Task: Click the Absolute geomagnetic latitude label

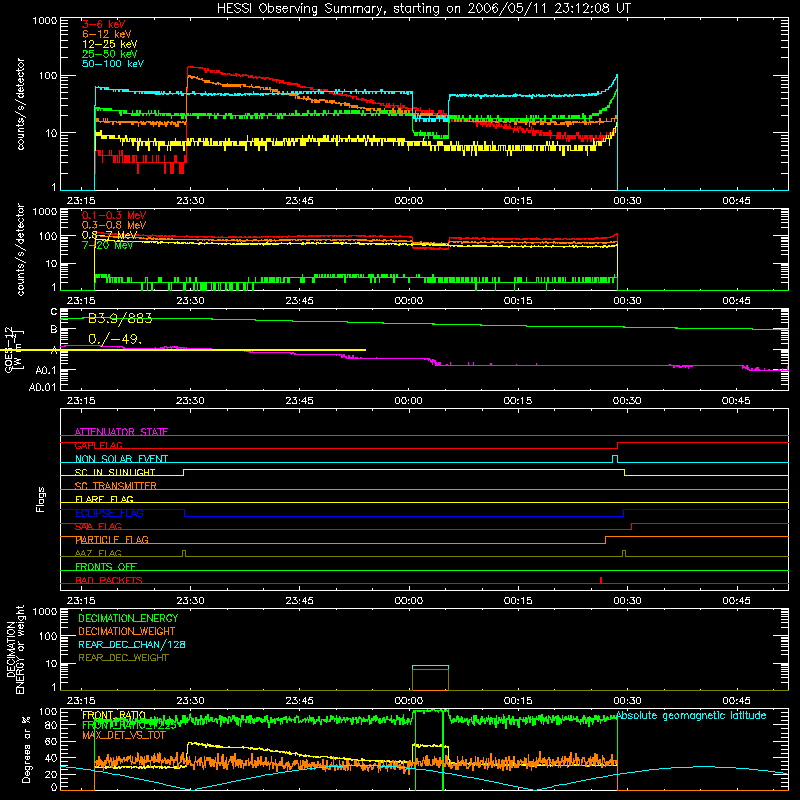Action: pyautogui.click(x=691, y=715)
